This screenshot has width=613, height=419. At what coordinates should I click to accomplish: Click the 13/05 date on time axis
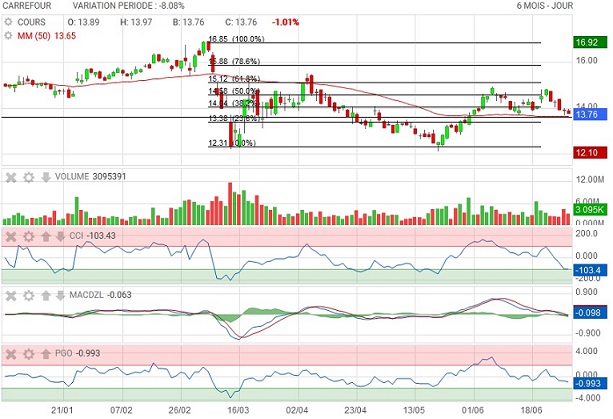(x=414, y=410)
